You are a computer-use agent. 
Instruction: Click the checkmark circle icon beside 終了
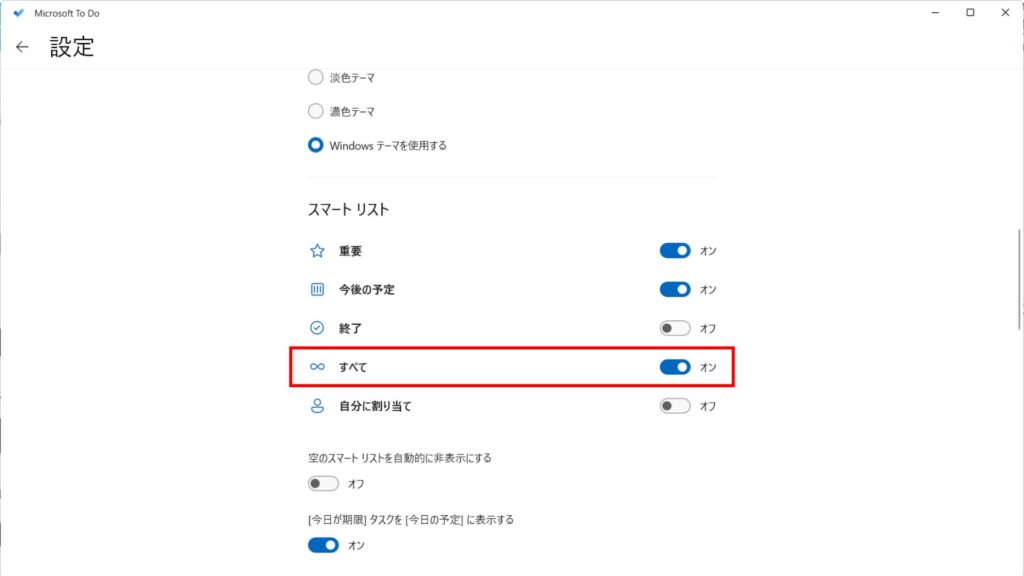pos(317,328)
